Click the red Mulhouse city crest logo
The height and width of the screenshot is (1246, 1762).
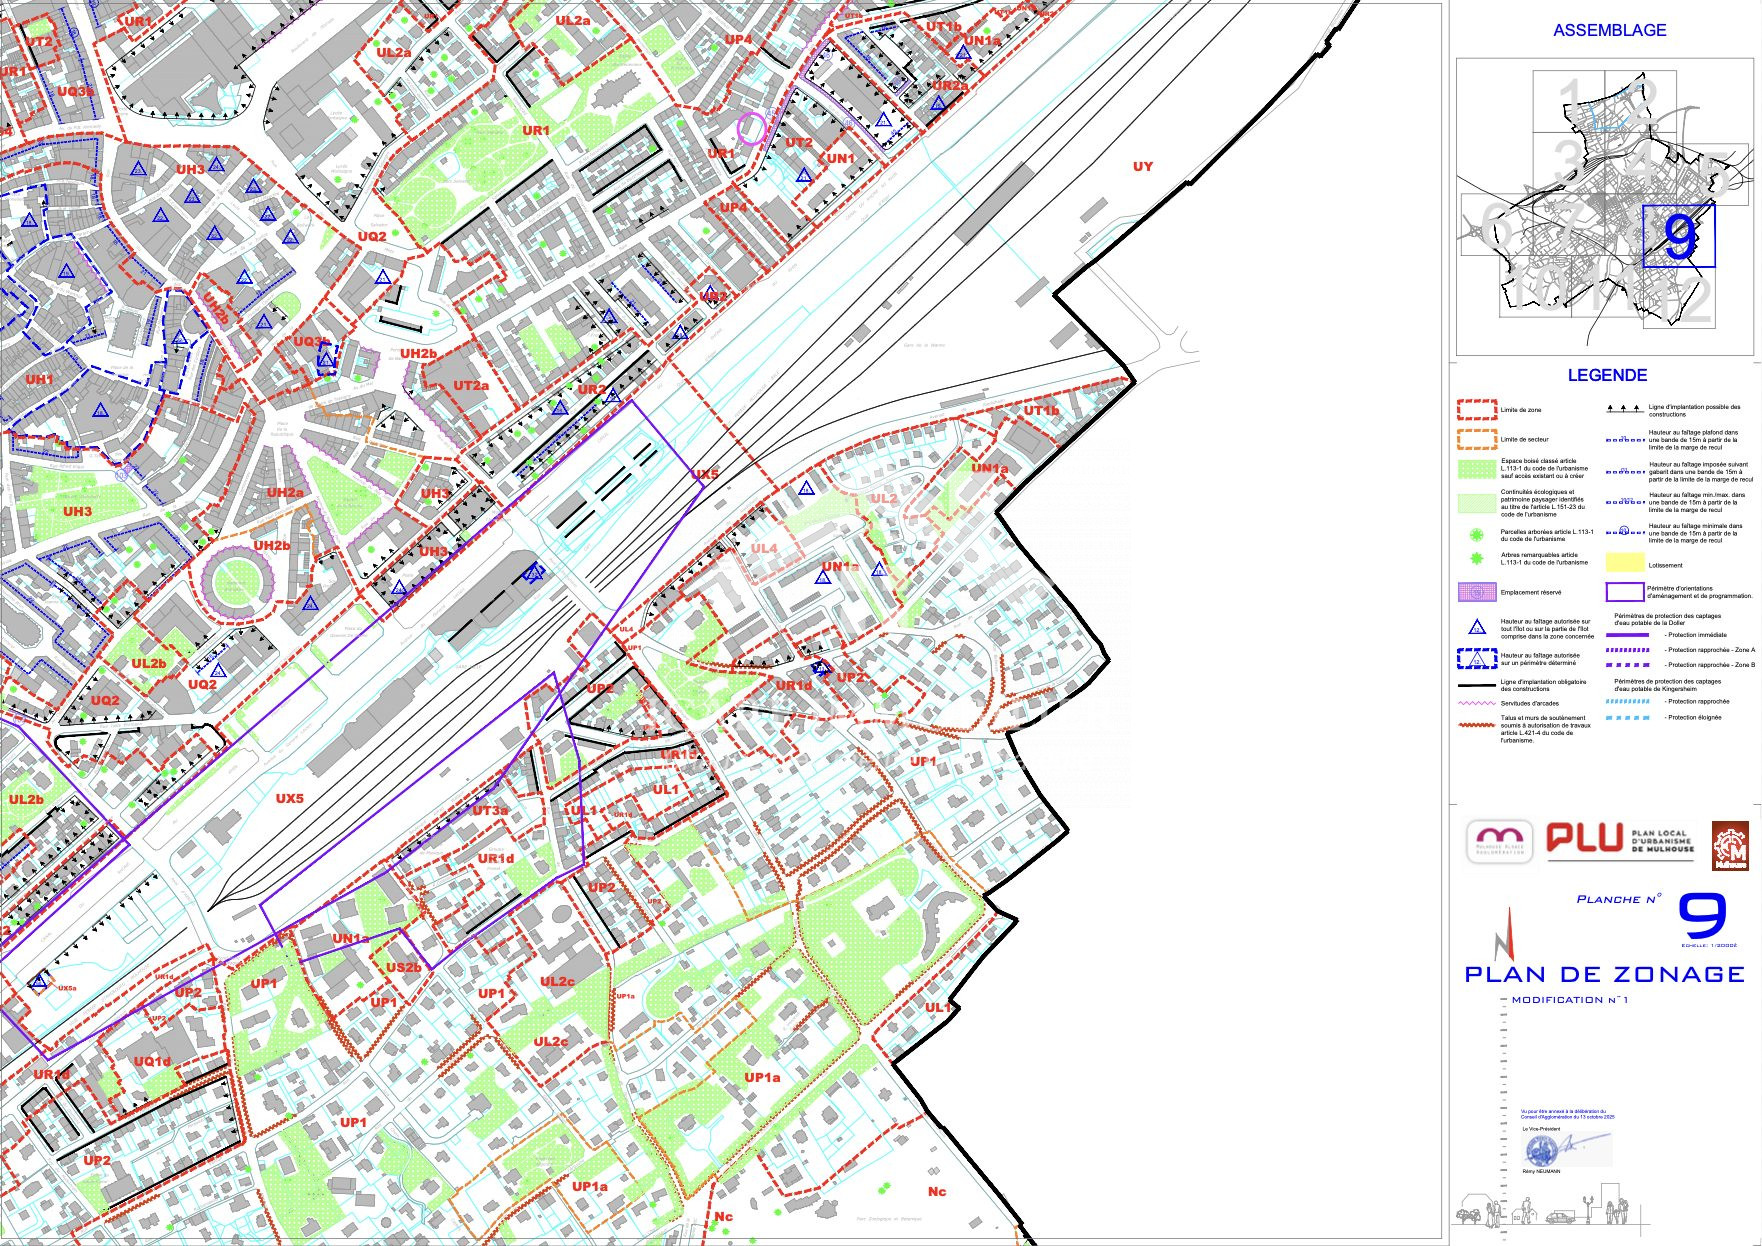tap(1730, 846)
